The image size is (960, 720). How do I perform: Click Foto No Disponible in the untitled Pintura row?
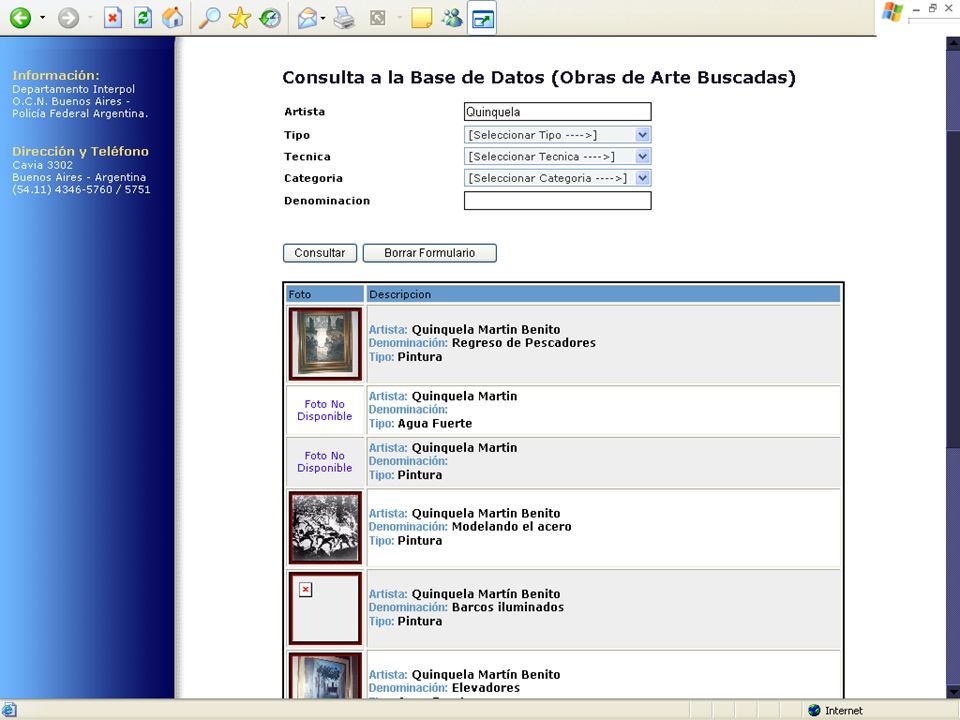324,462
